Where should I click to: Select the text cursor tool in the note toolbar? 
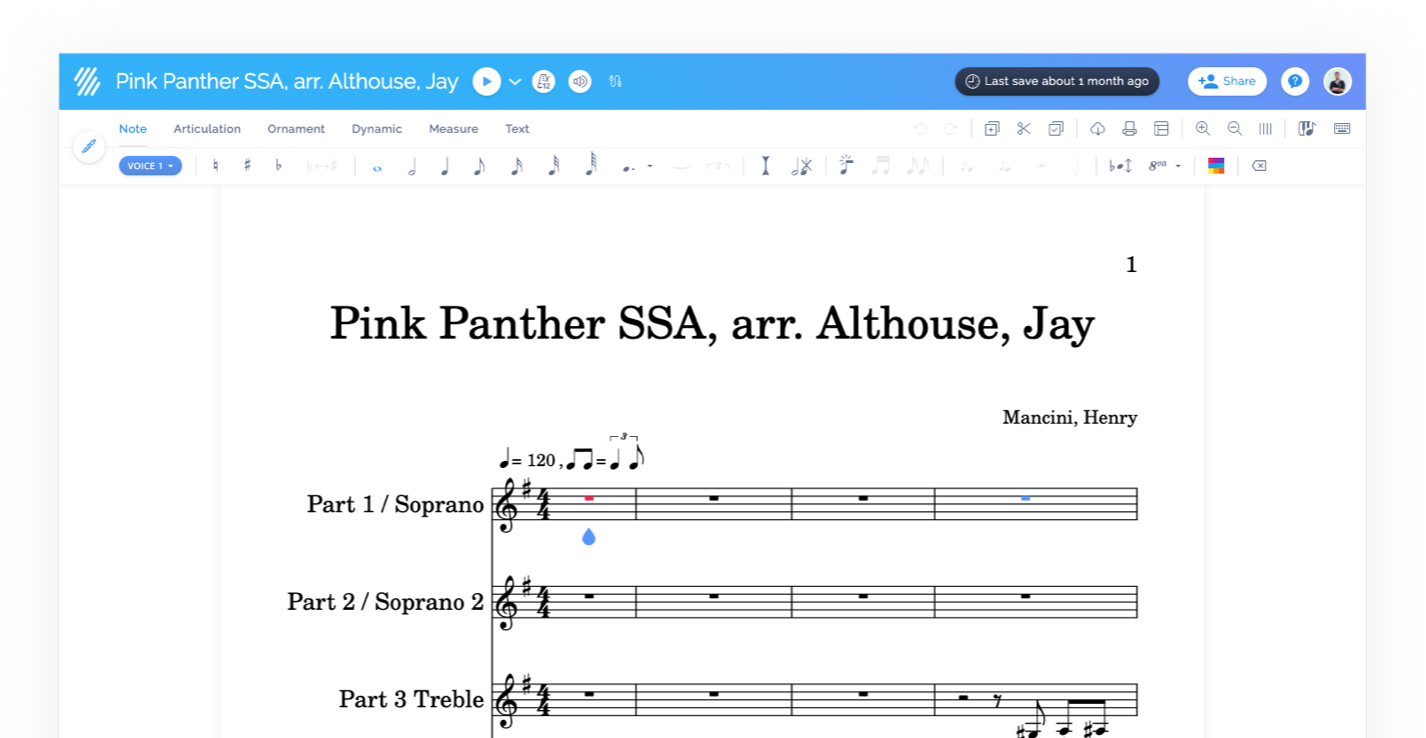coord(765,166)
